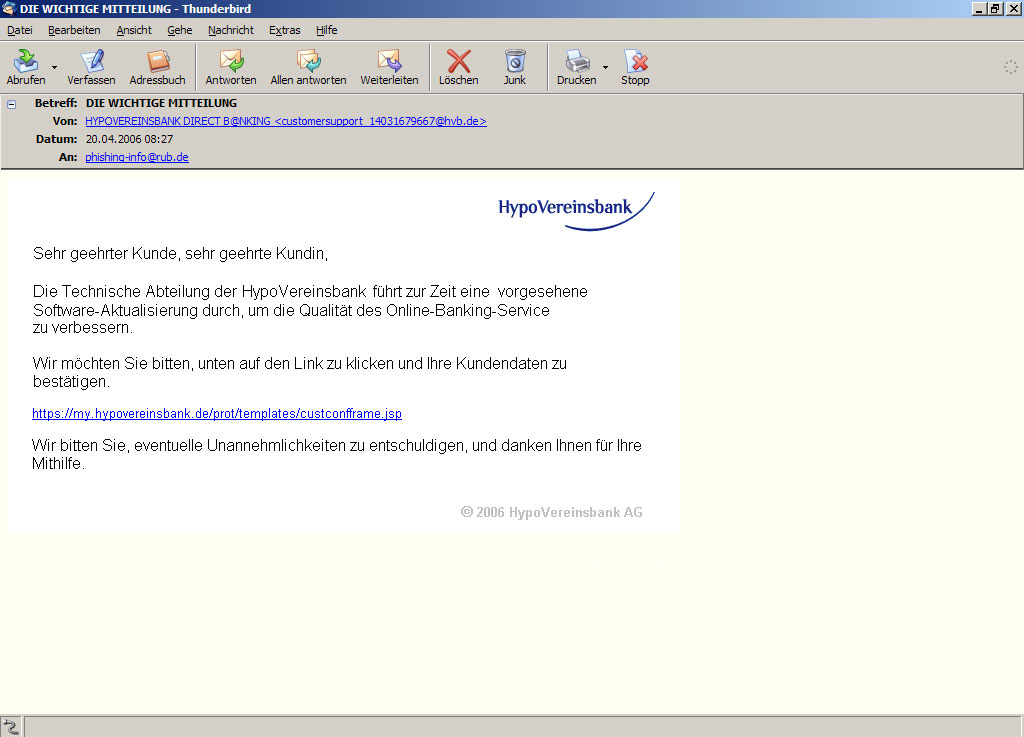Click Allen antworten reply-all icon
The width and height of the screenshot is (1024, 737).
(x=308, y=61)
